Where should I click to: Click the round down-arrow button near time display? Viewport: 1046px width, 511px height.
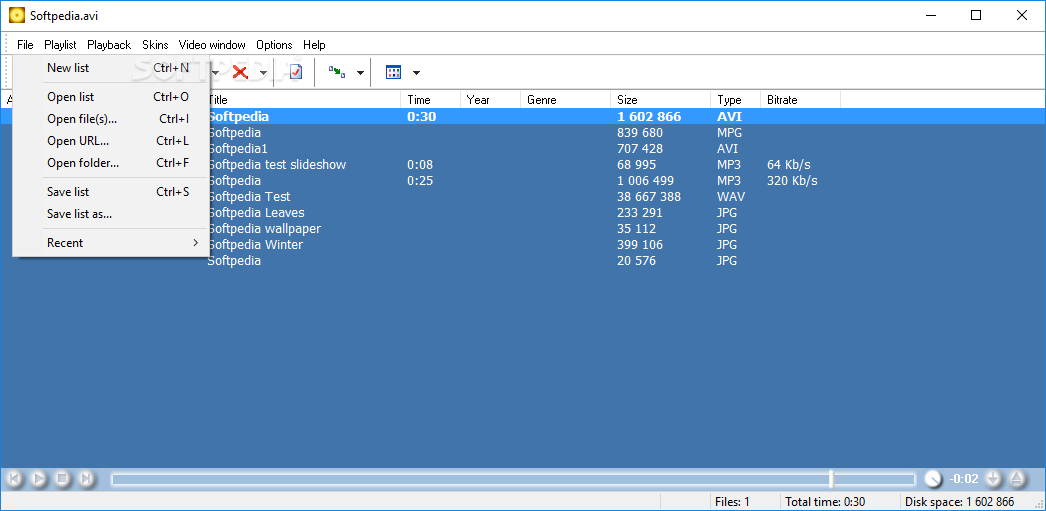pyautogui.click(x=993, y=478)
